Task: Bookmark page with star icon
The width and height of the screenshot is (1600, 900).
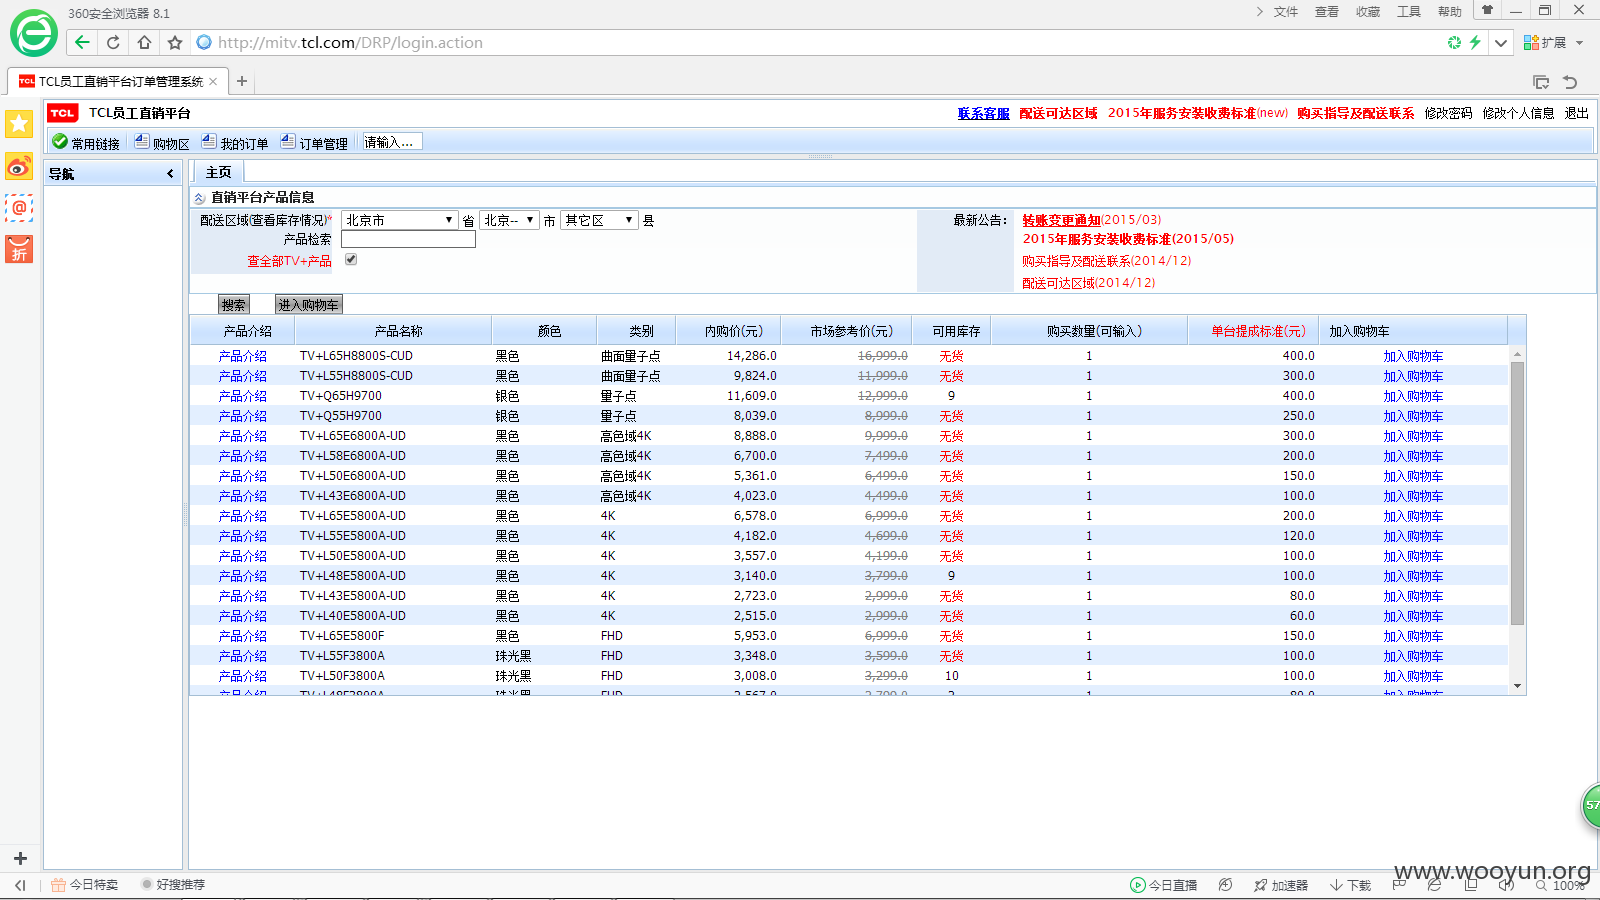Action: pos(175,42)
